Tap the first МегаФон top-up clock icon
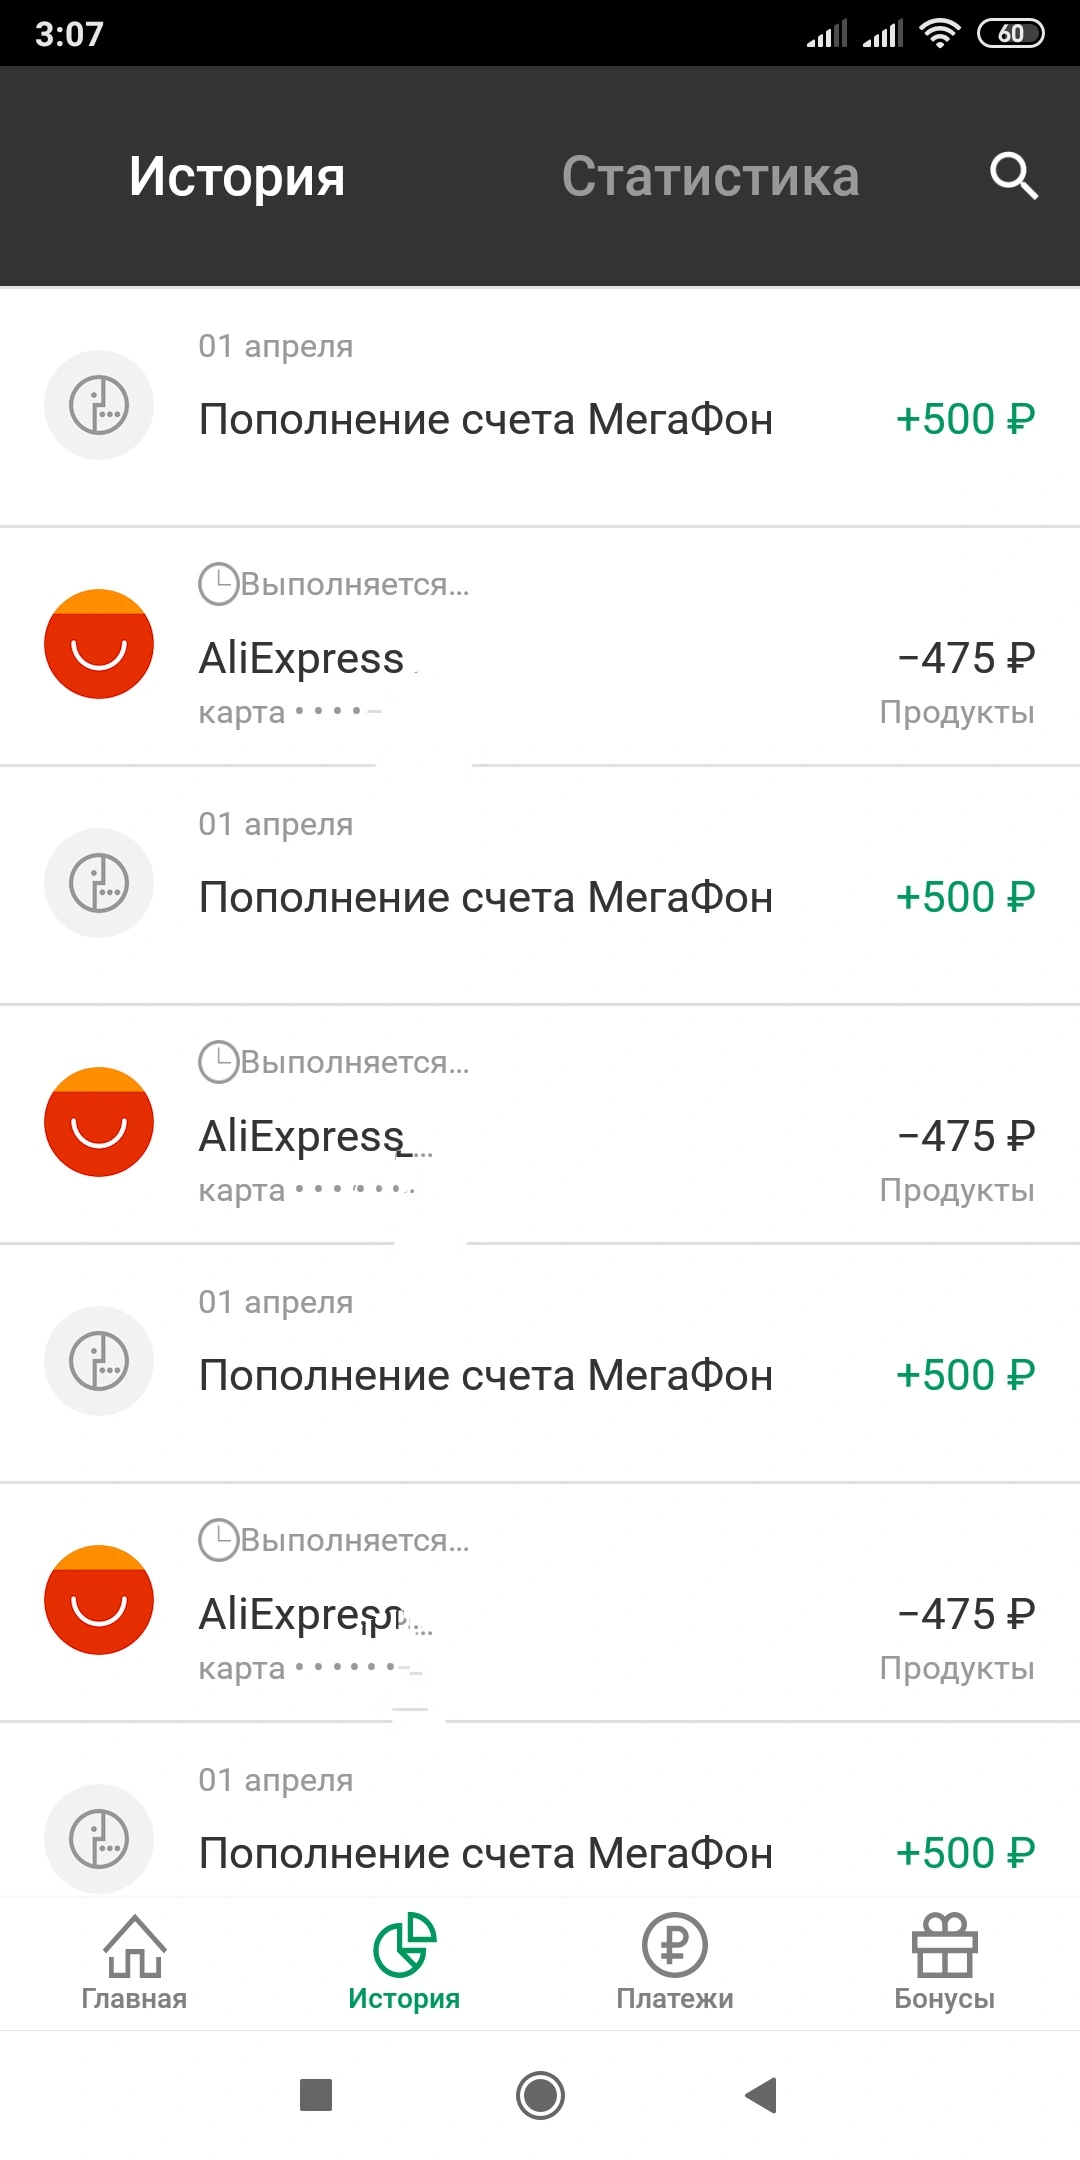Viewport: 1080px width, 2160px height. tap(99, 405)
